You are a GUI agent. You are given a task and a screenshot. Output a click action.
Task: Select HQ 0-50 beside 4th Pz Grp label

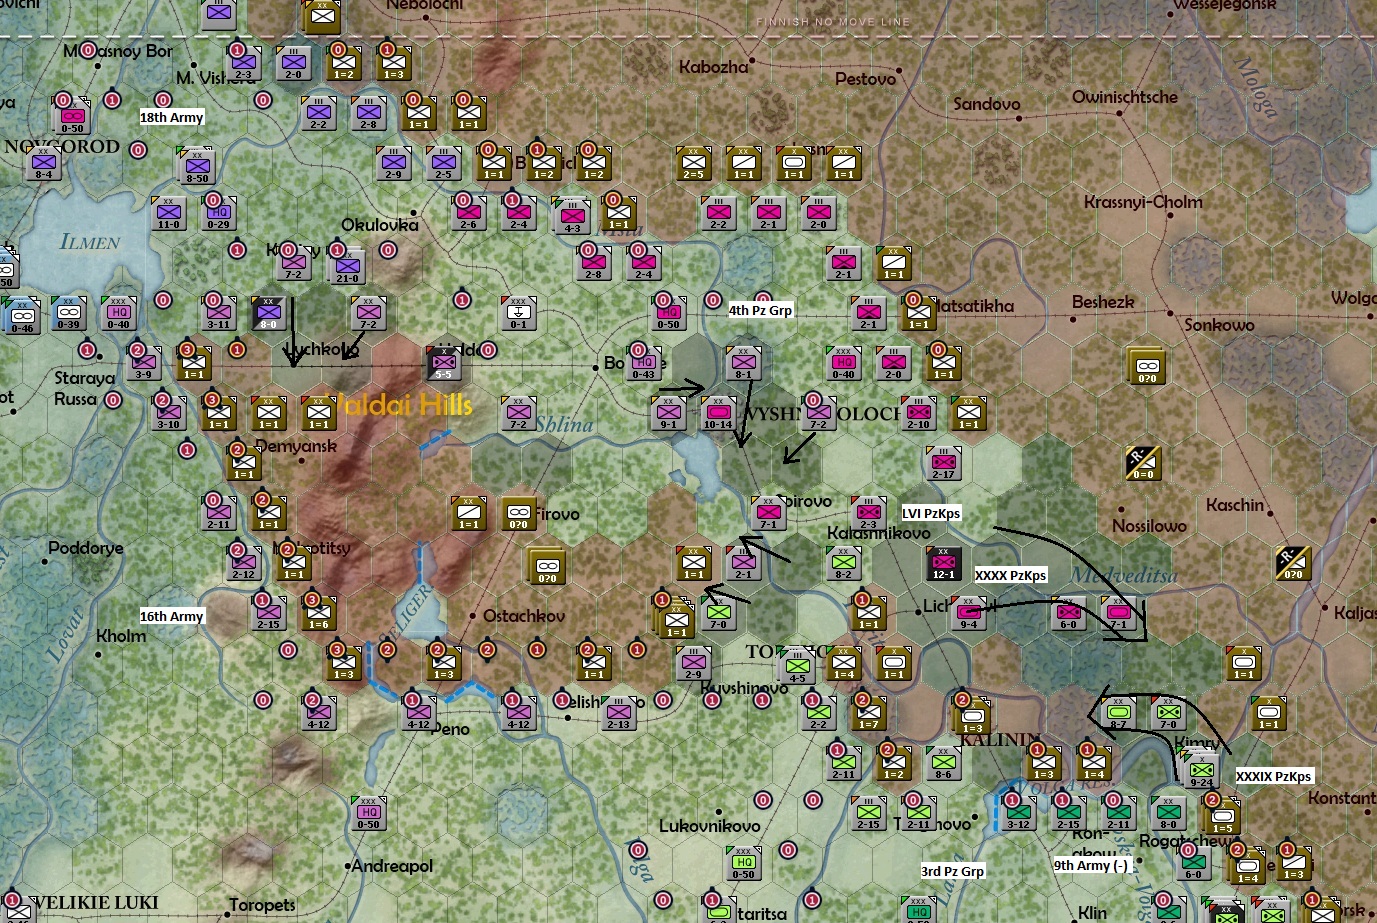click(668, 313)
